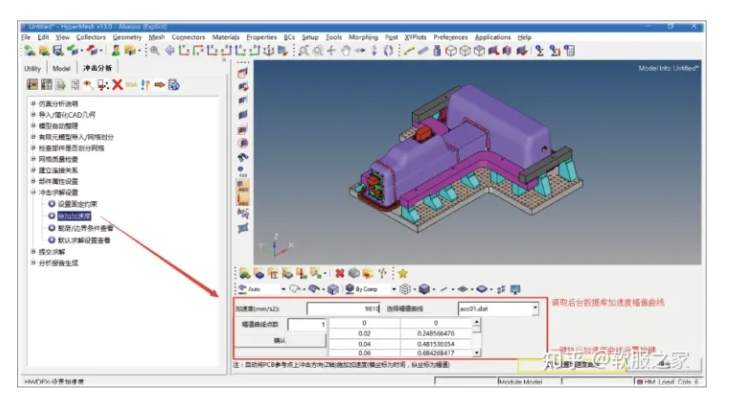
Task: Click the orange right-arrow icon in tab toolbar
Action: pos(160,85)
